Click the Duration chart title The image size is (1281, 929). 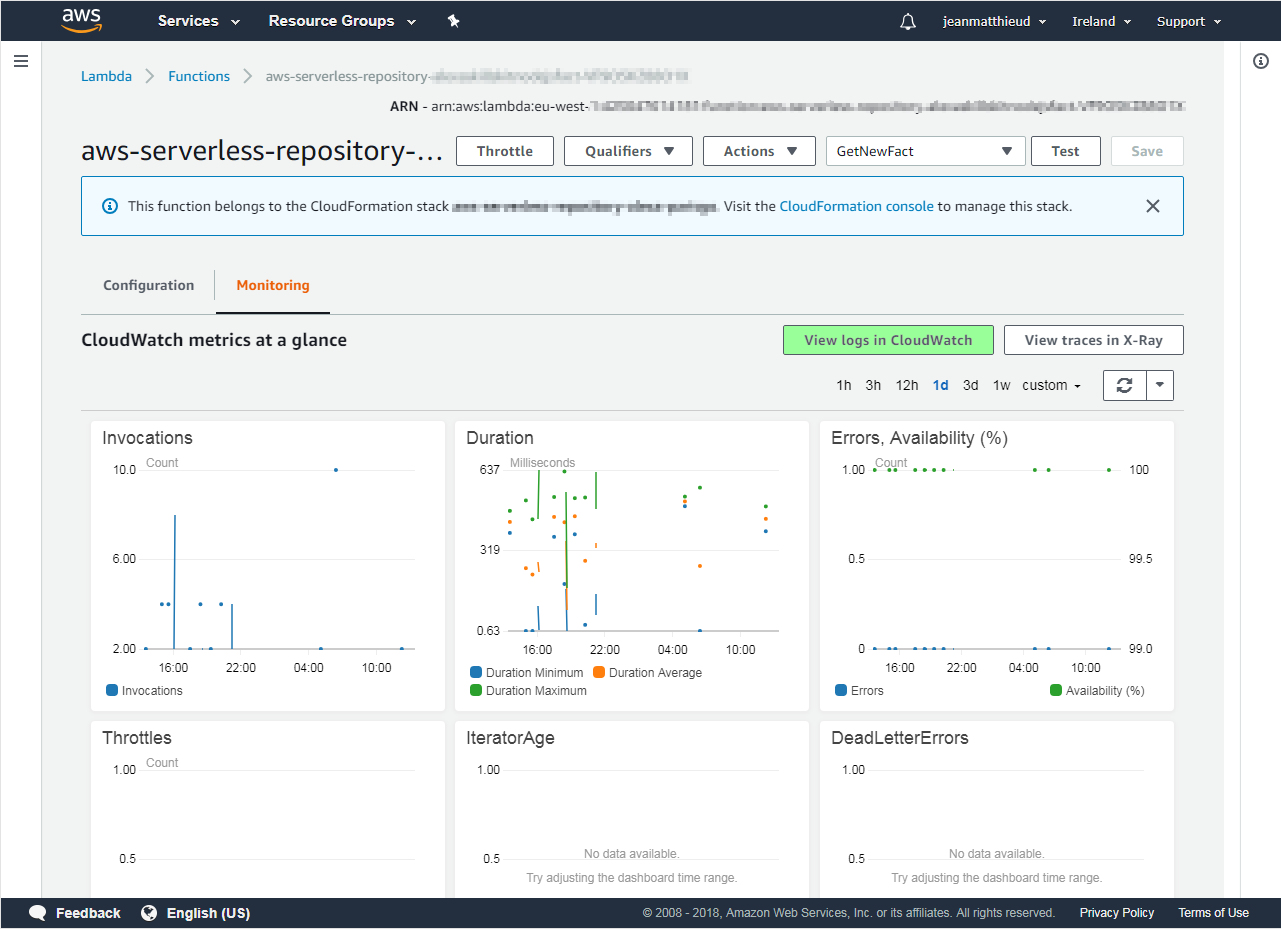tap(500, 438)
